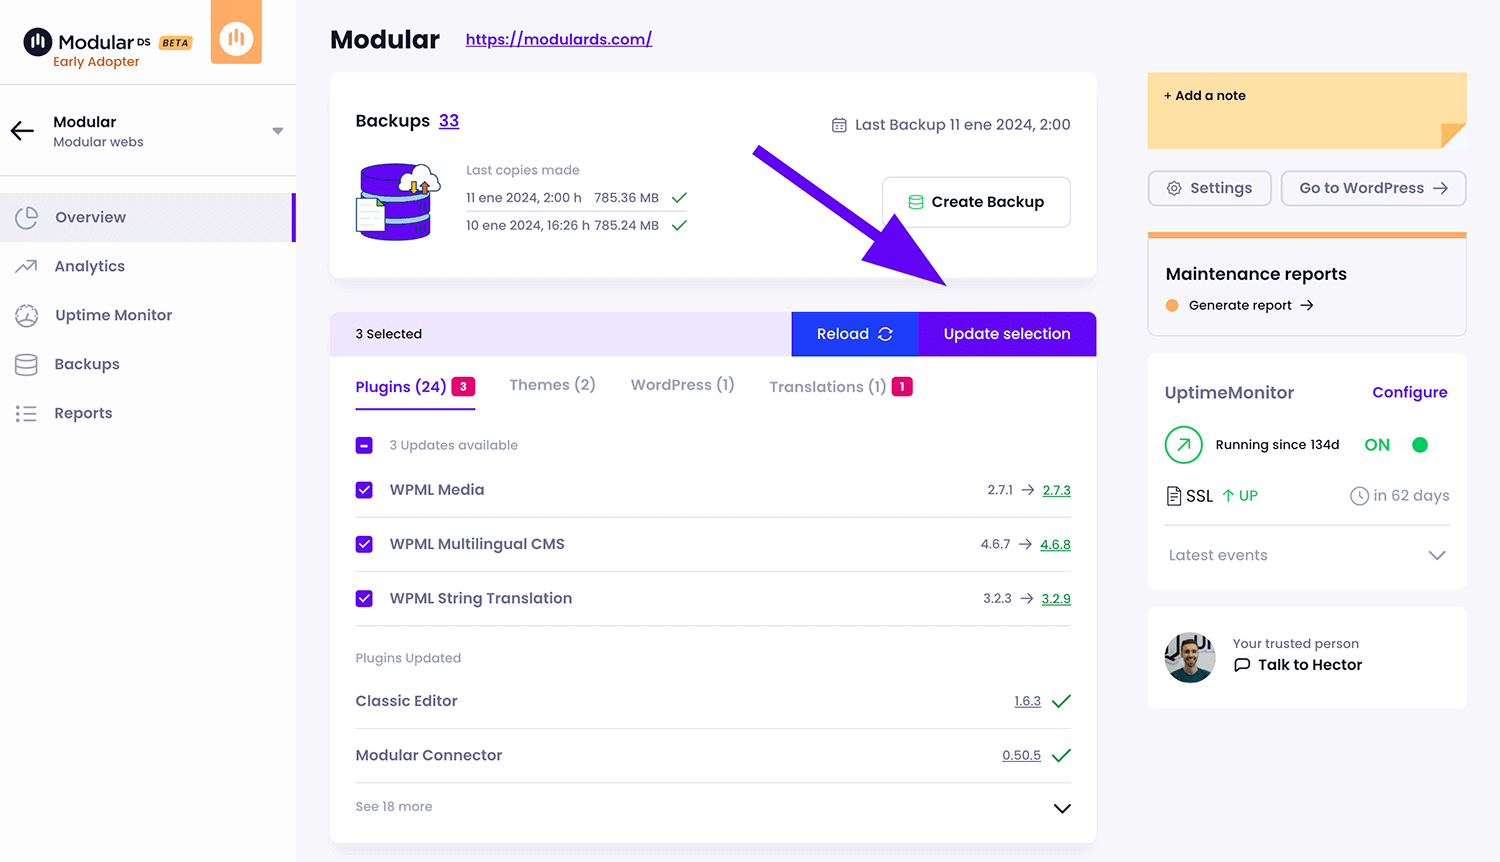Click the Create Backup button
The height and width of the screenshot is (862, 1500).
pyautogui.click(x=976, y=202)
